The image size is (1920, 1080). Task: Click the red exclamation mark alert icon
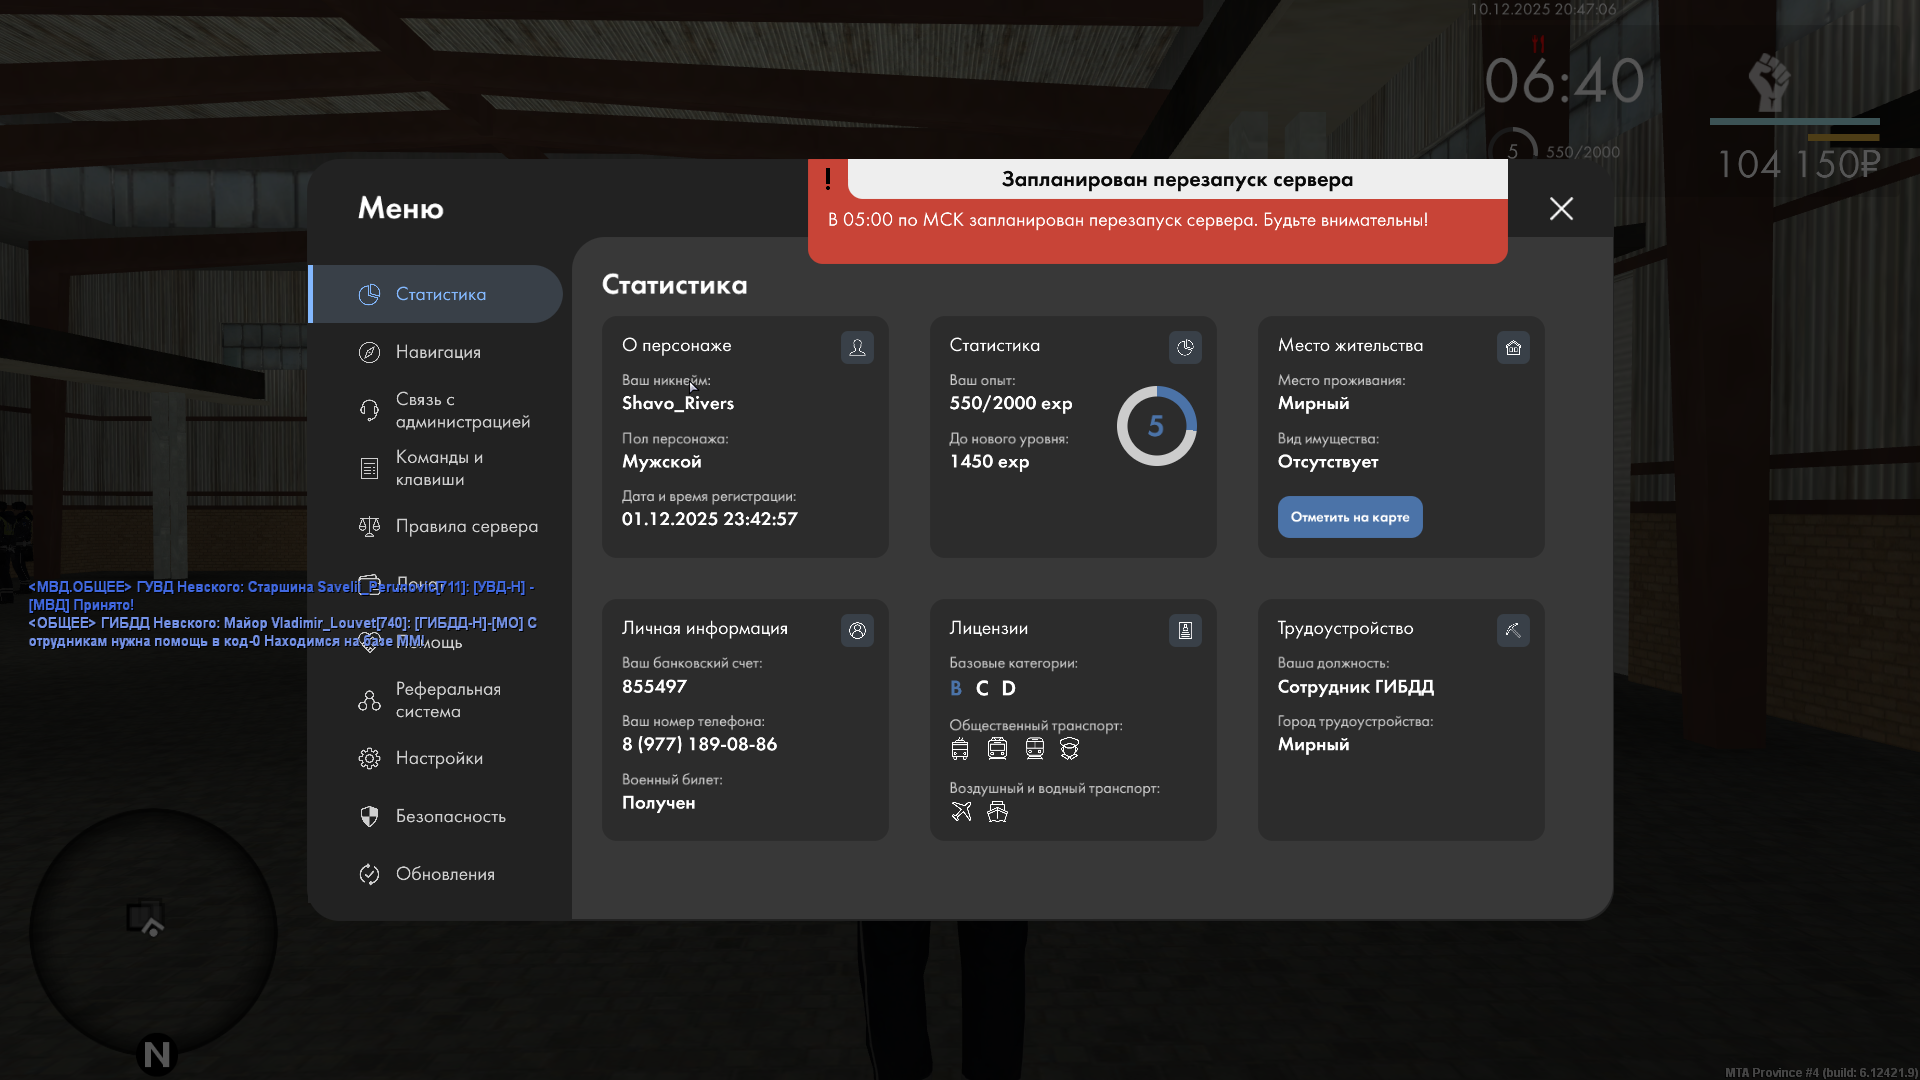(x=828, y=179)
